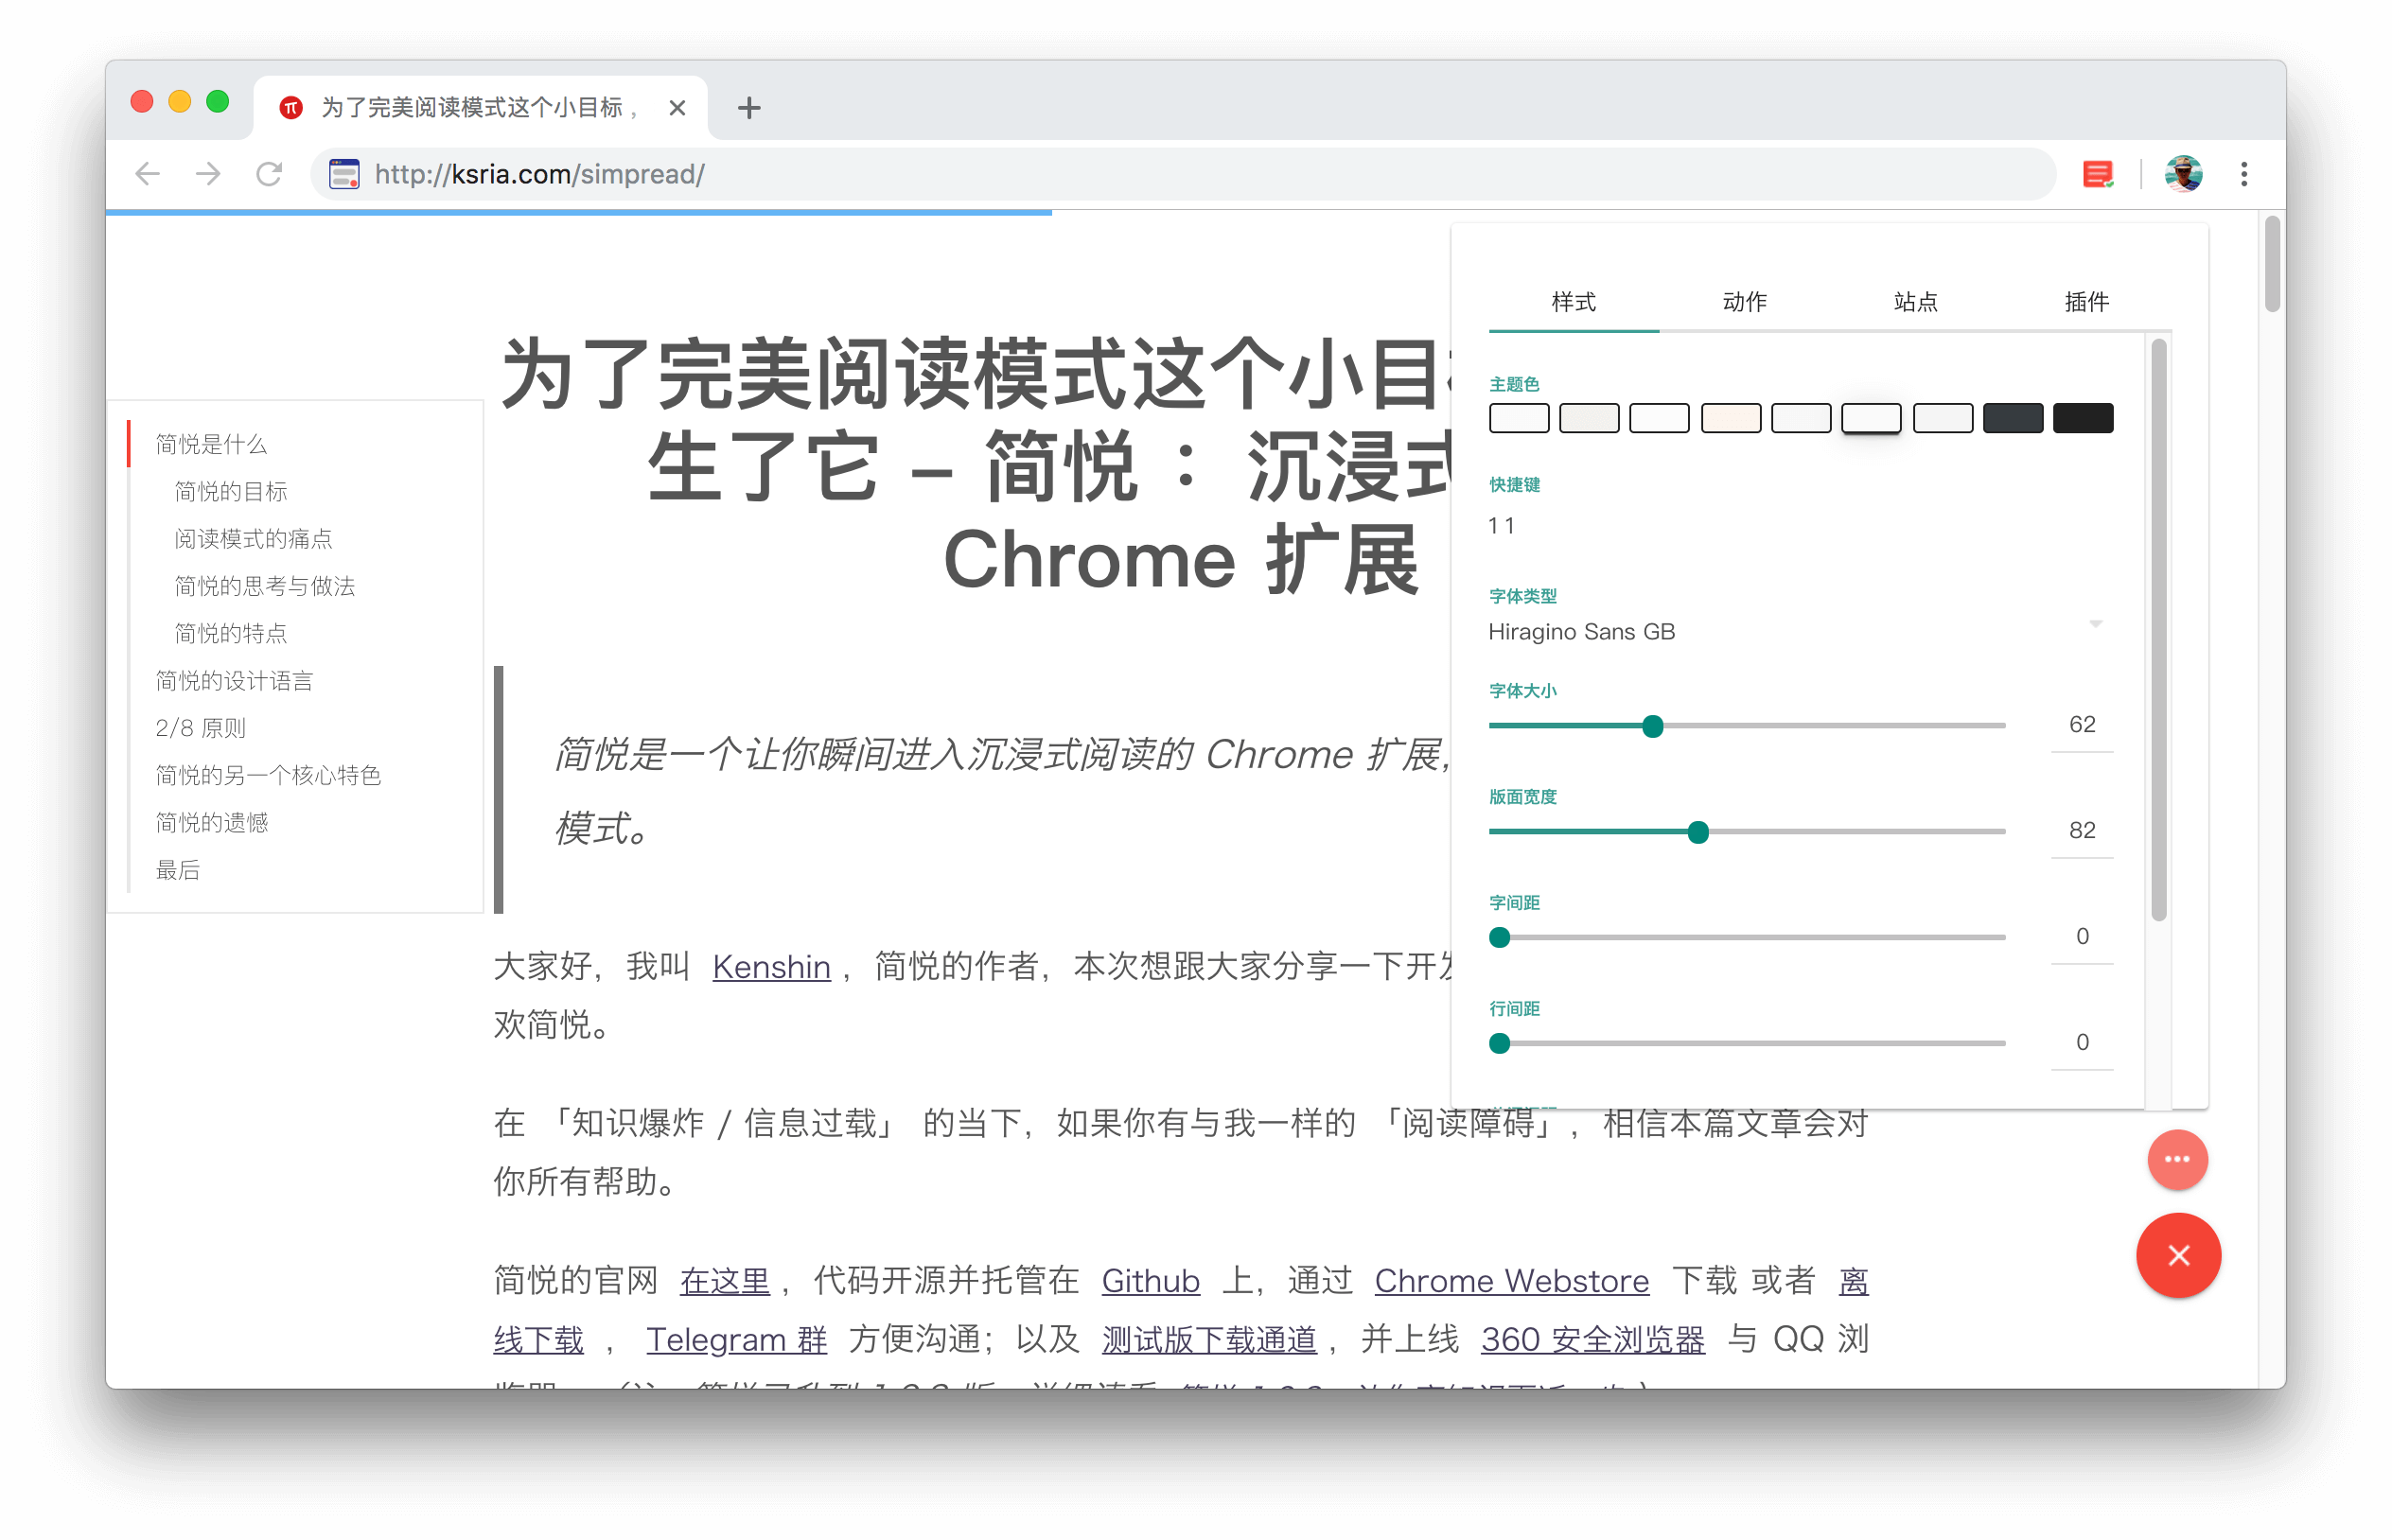Click the 快捷键 input field showing 1 1
Viewport: 2392px width, 1540px height.
click(x=1800, y=526)
